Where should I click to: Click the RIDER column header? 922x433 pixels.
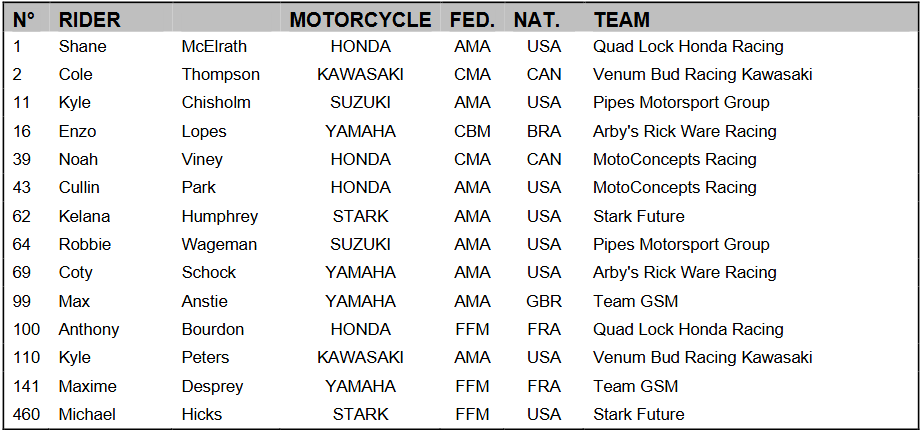[x=90, y=19]
